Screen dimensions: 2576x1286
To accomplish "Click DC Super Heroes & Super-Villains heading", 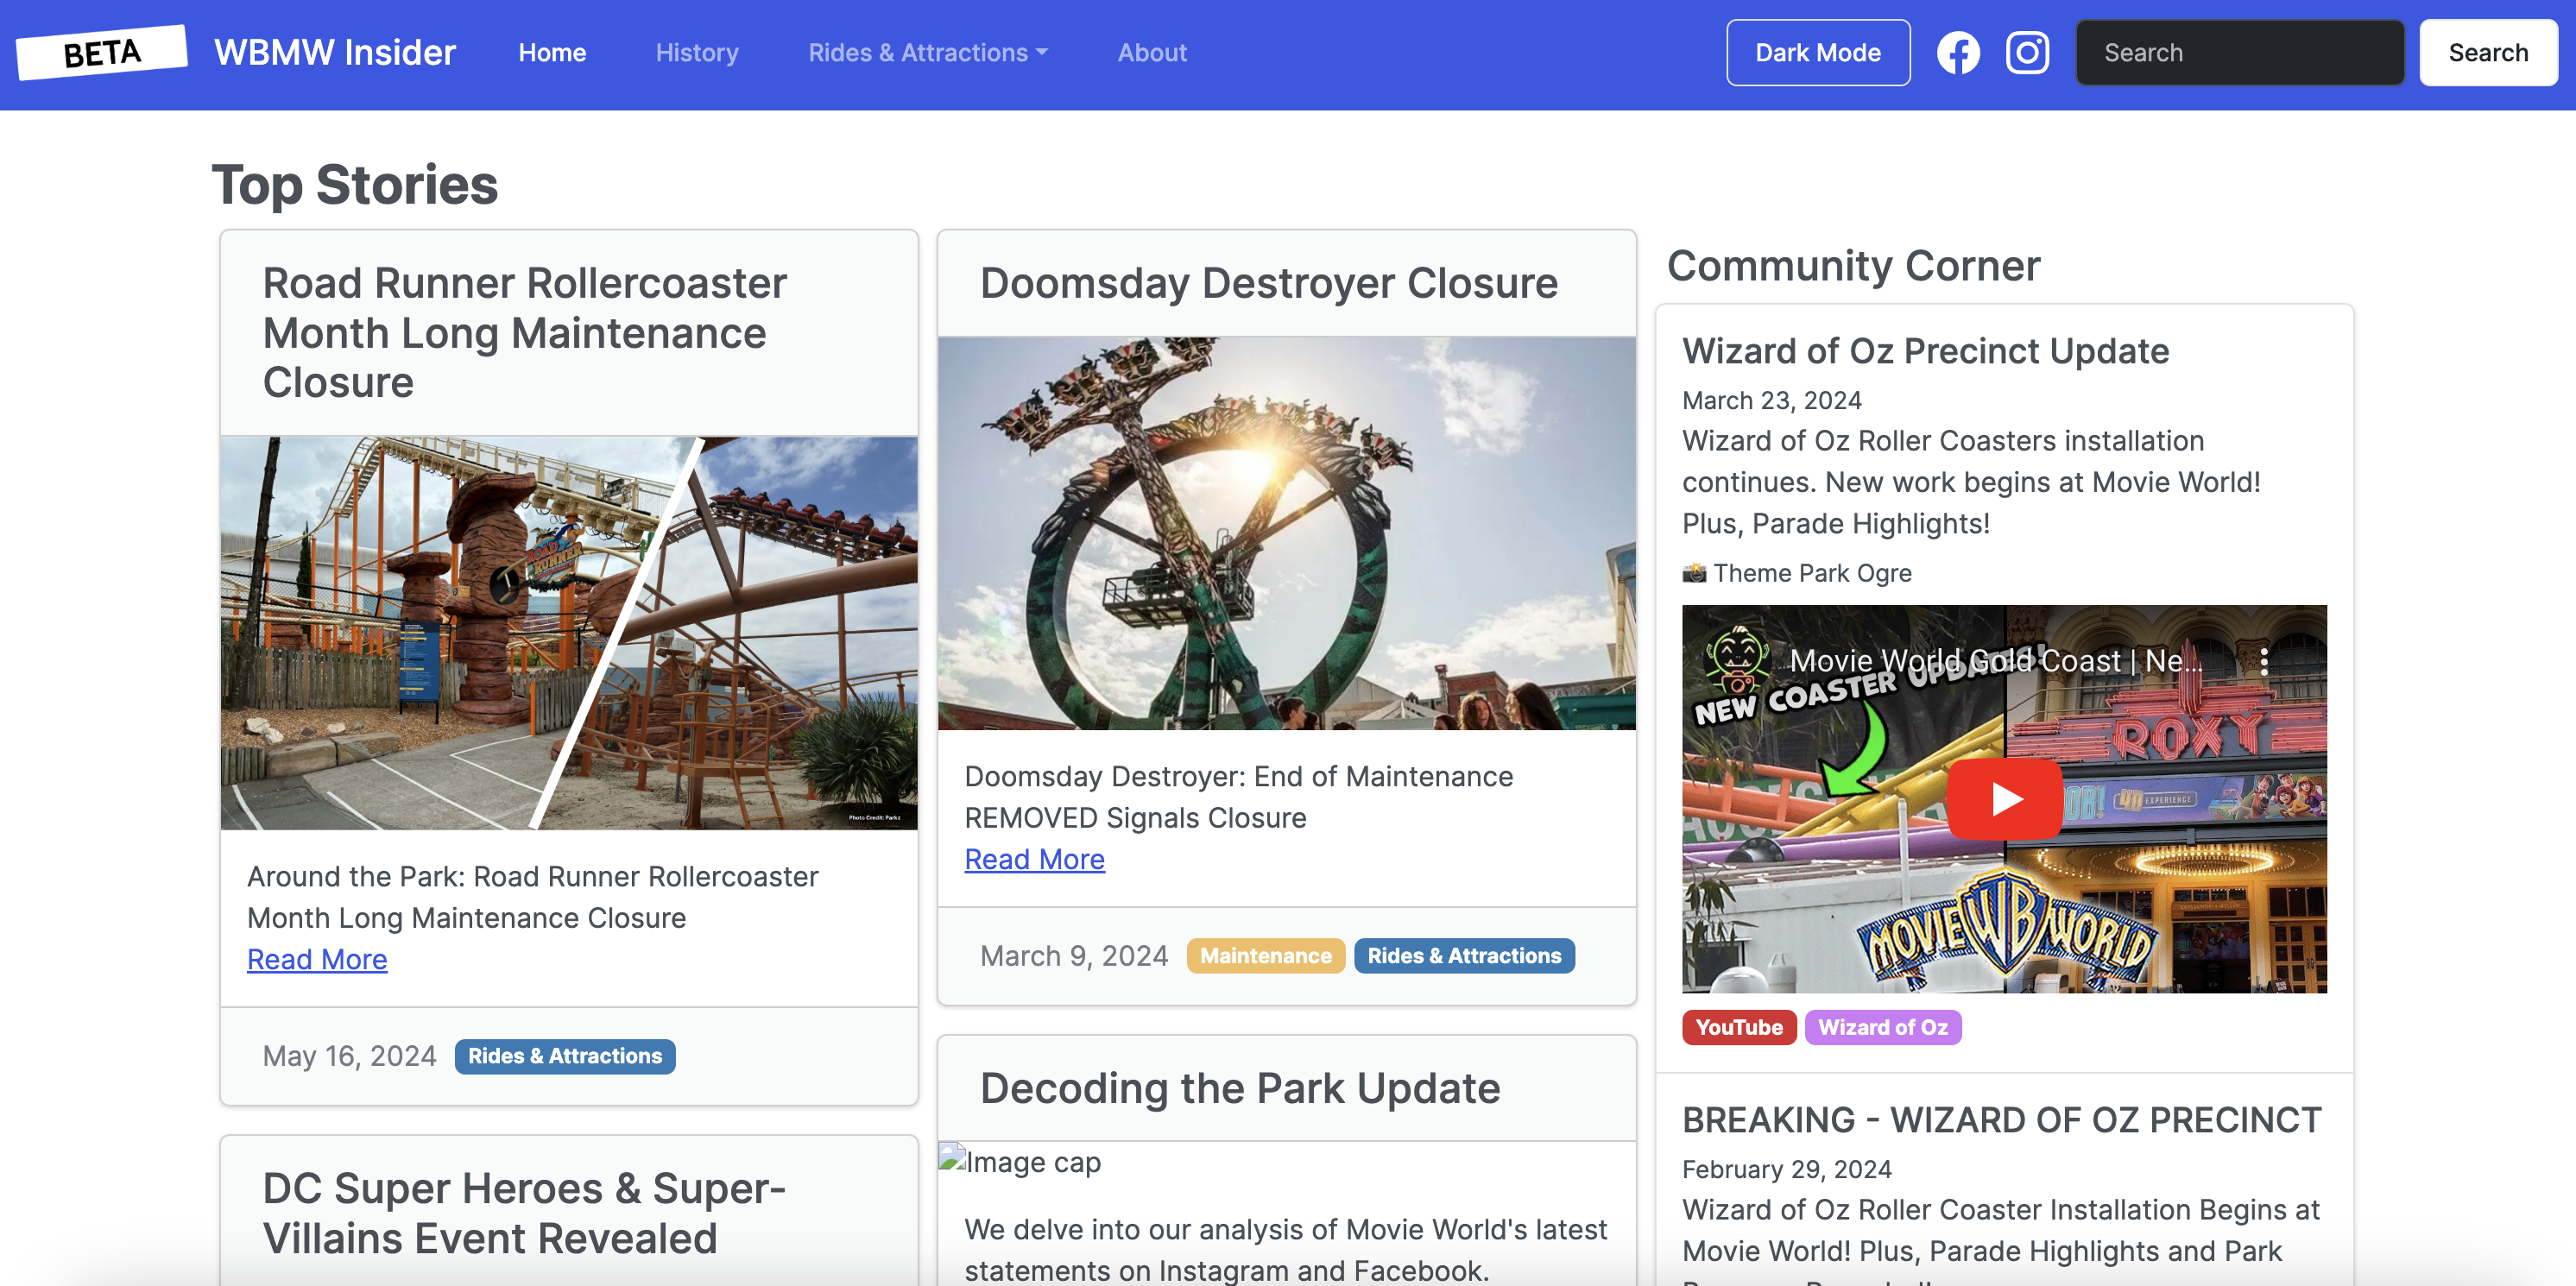I will 524,1213.
